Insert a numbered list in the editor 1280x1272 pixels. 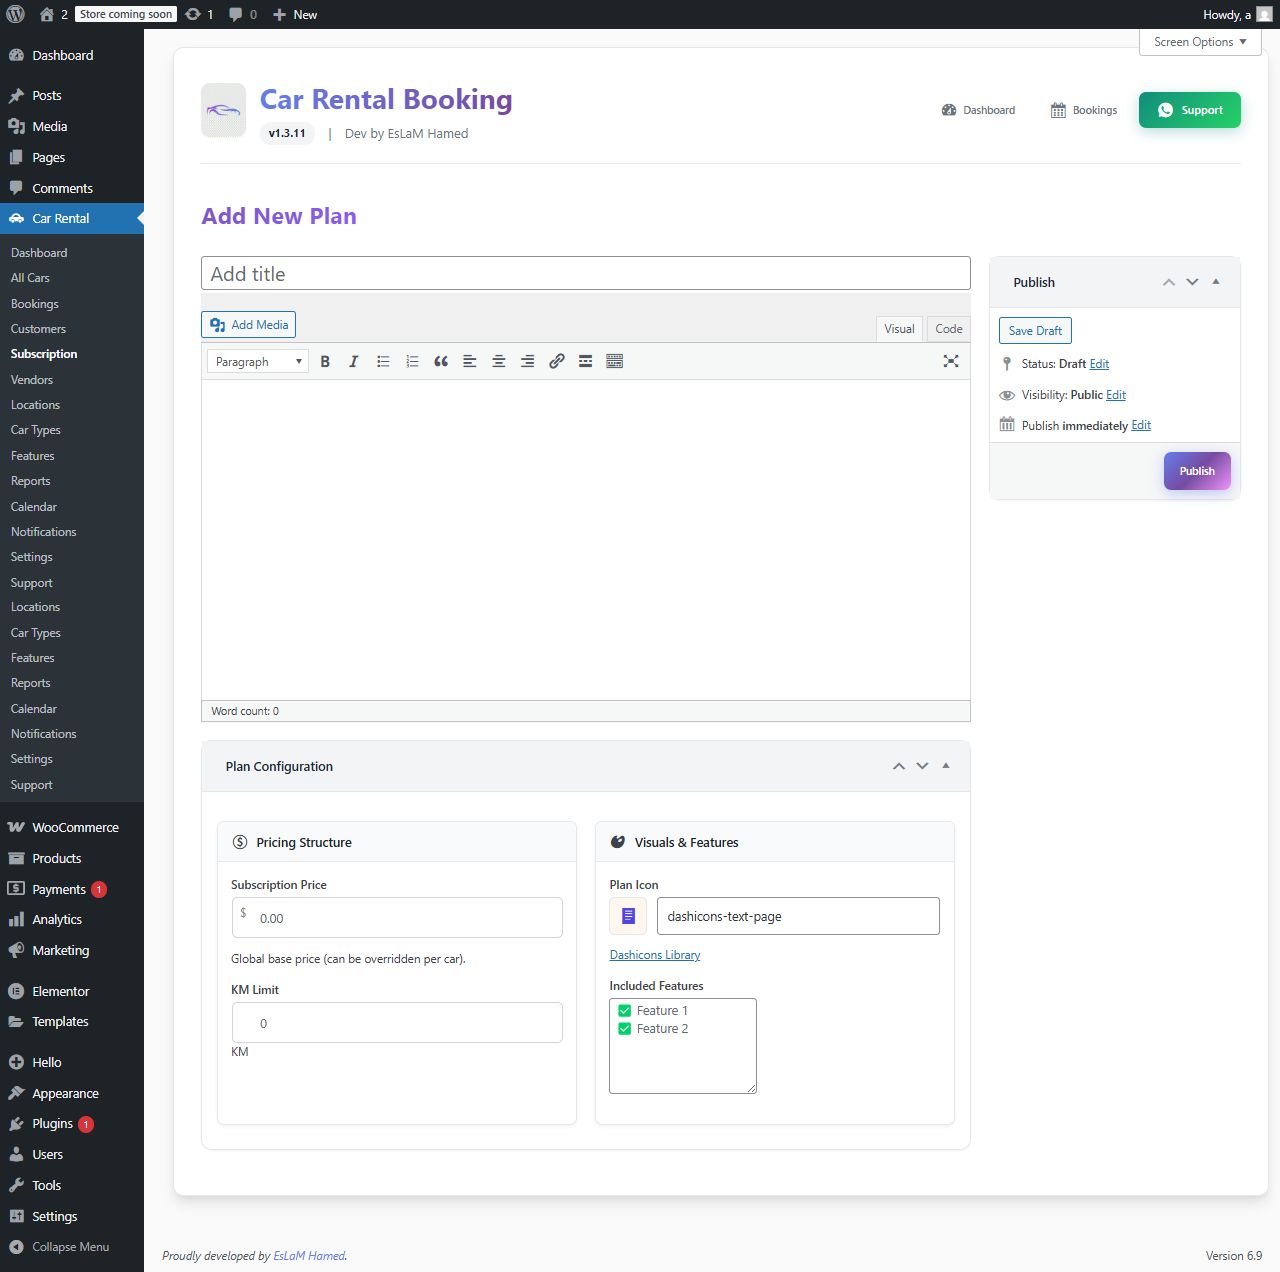coord(412,362)
